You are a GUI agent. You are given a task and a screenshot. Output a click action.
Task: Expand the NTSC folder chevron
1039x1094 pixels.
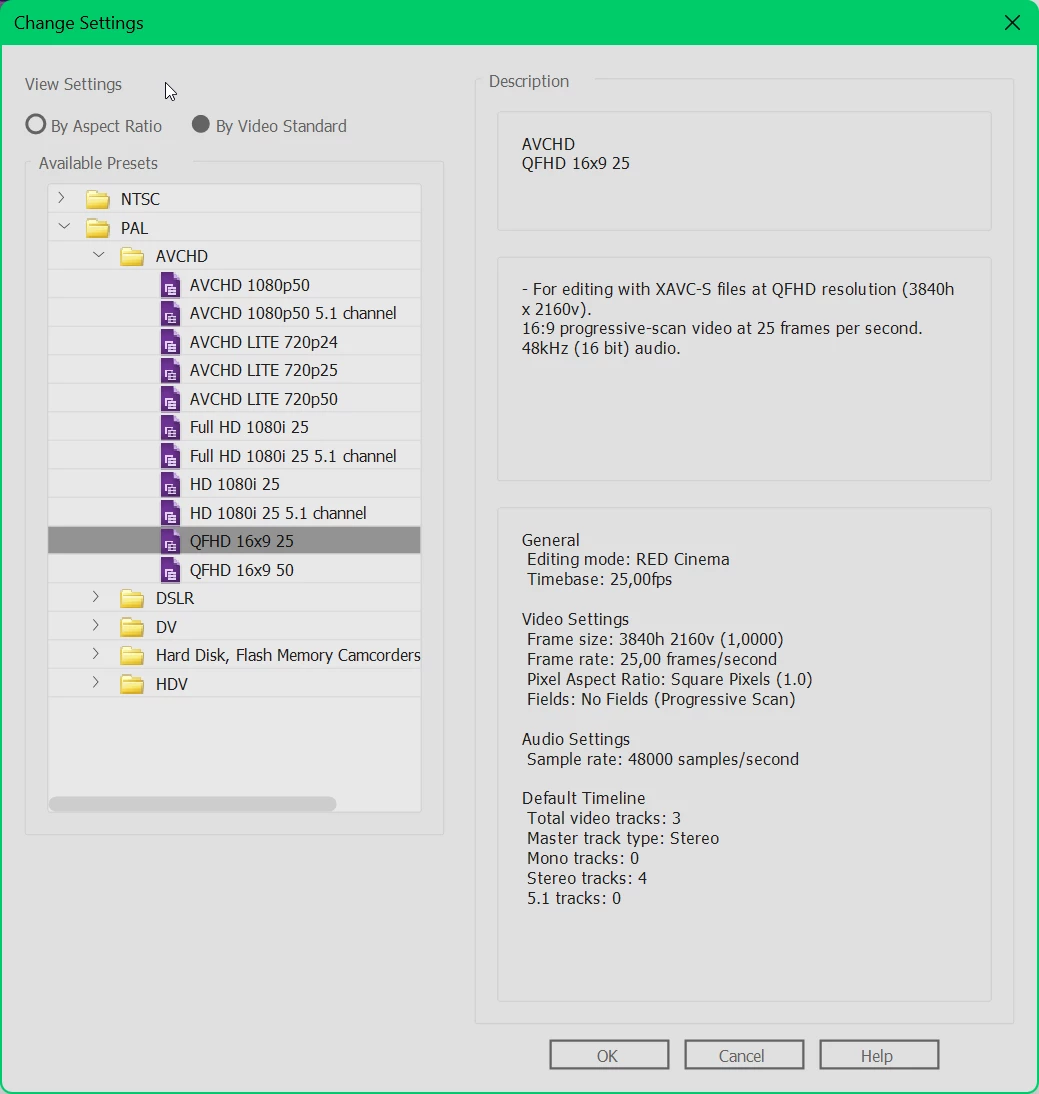point(62,198)
